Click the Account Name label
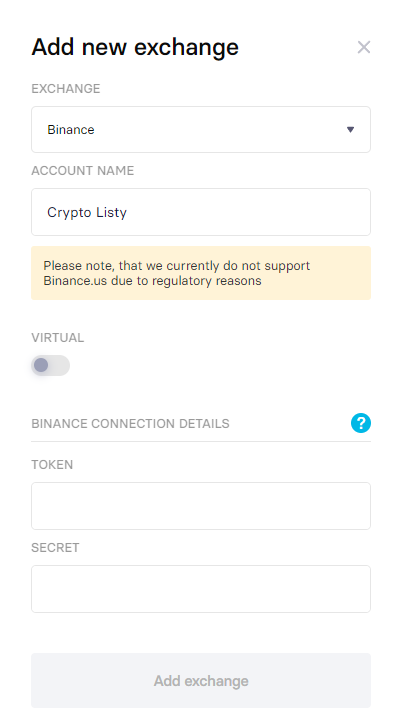 pyautogui.click(x=82, y=170)
